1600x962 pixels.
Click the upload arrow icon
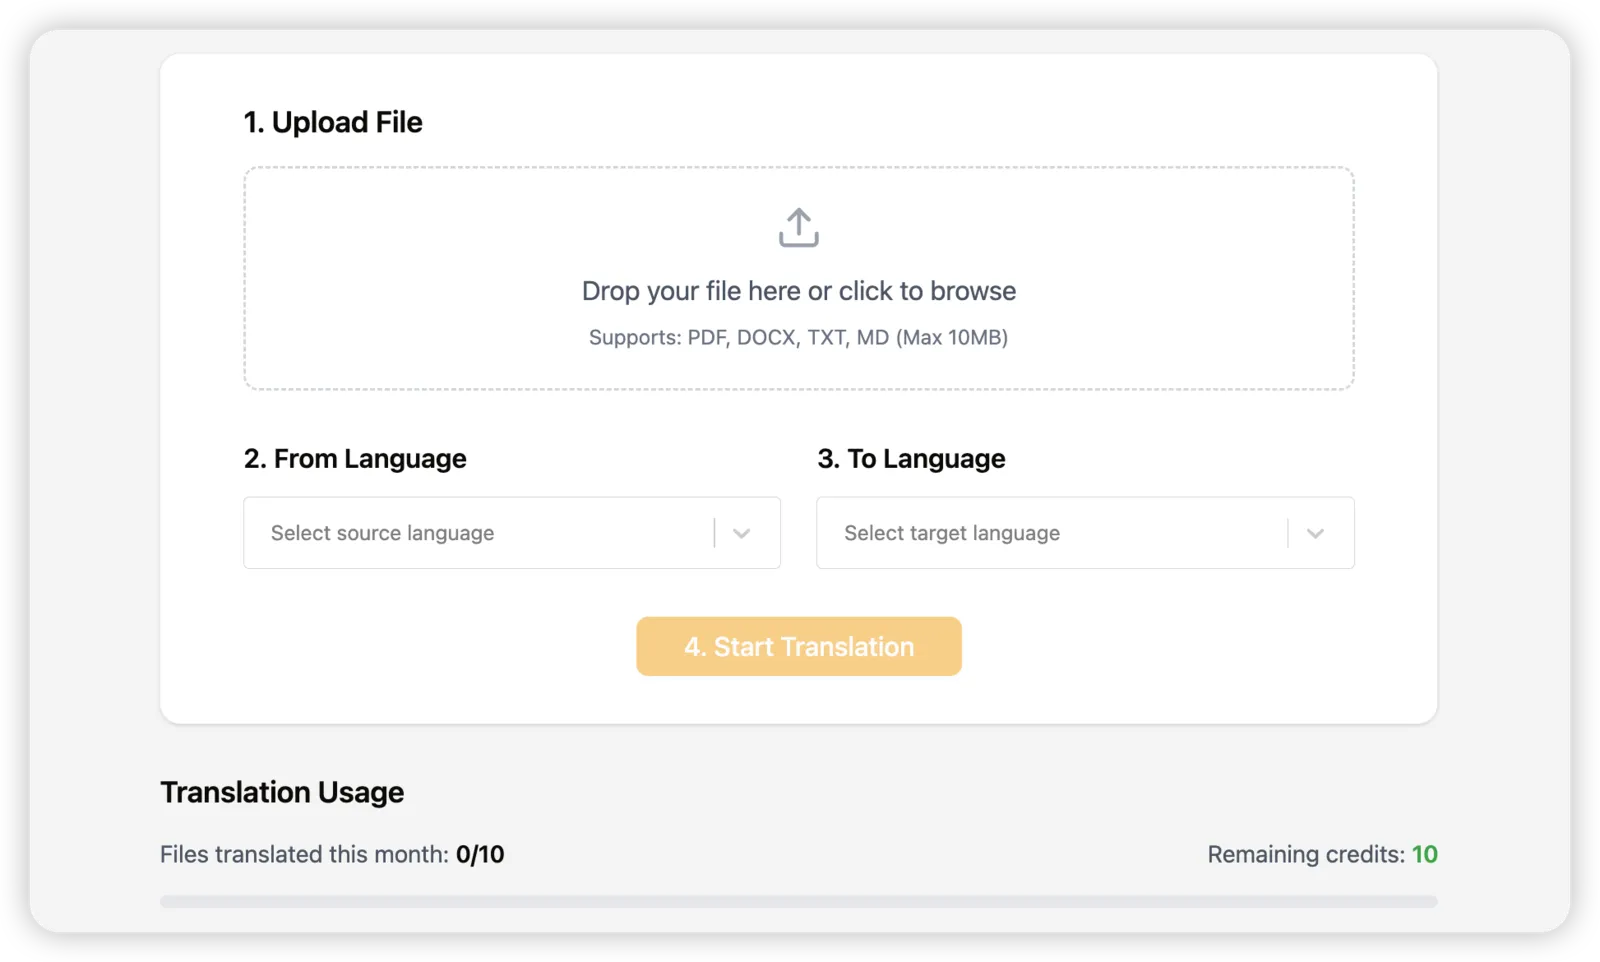click(x=798, y=228)
